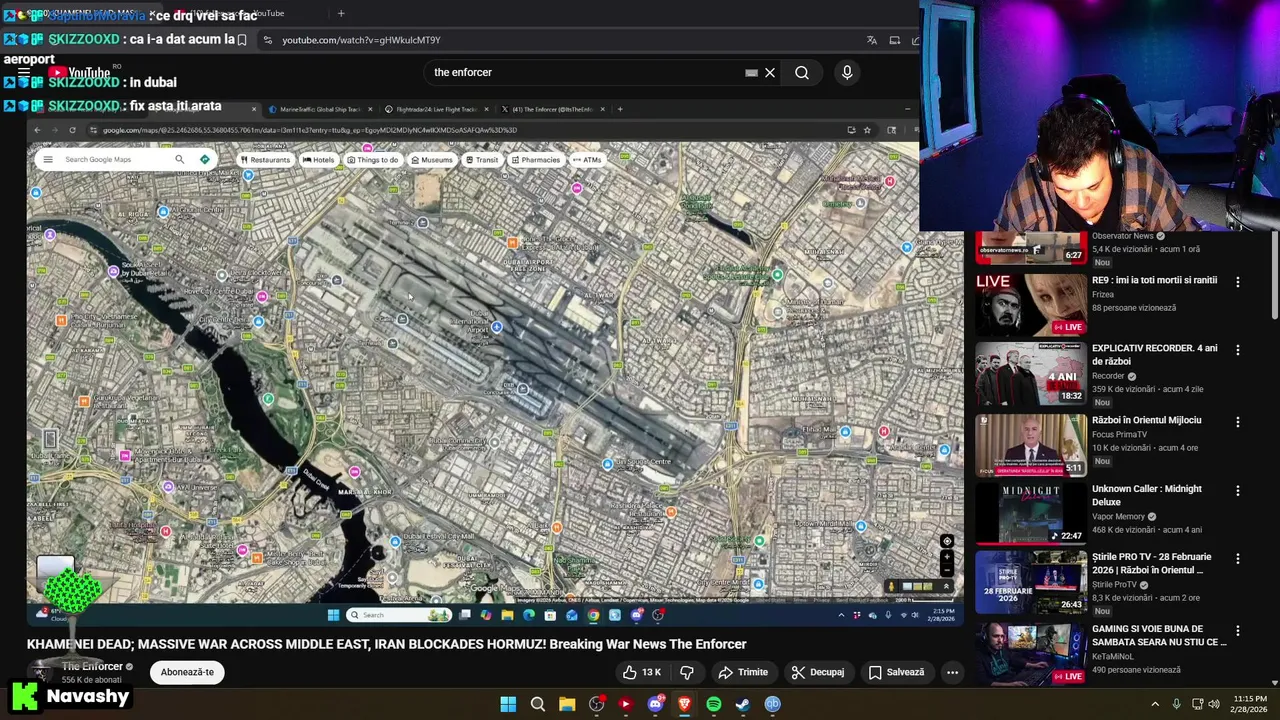Open the taskbar clock showing 11:15 PM
The height and width of the screenshot is (720, 1280).
(1249, 704)
